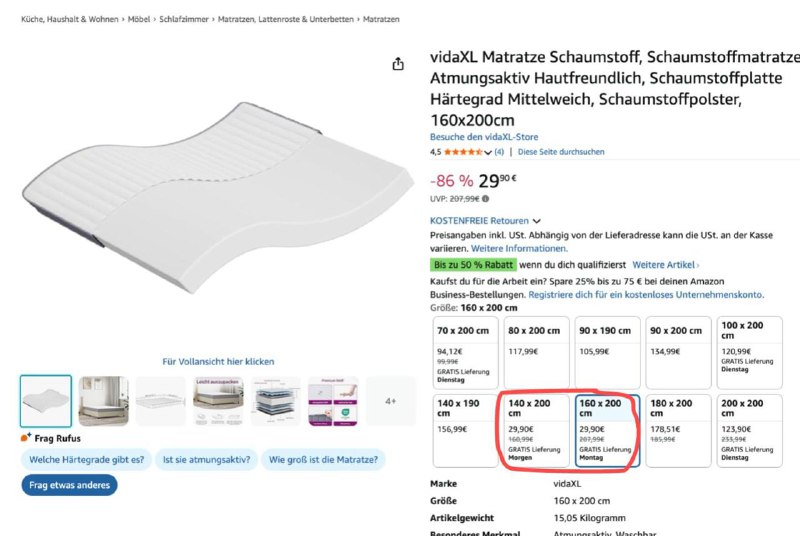Expand the rating dropdown arrow next to stars
The width and height of the screenshot is (800, 536).
click(x=488, y=153)
